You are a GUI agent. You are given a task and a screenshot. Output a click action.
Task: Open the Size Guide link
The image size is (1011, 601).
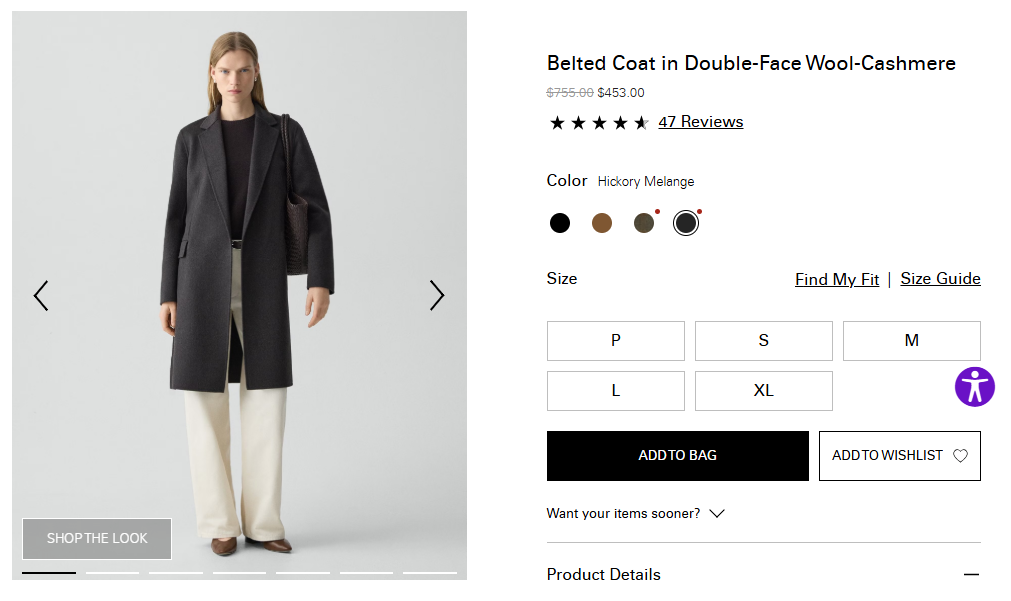click(x=940, y=279)
